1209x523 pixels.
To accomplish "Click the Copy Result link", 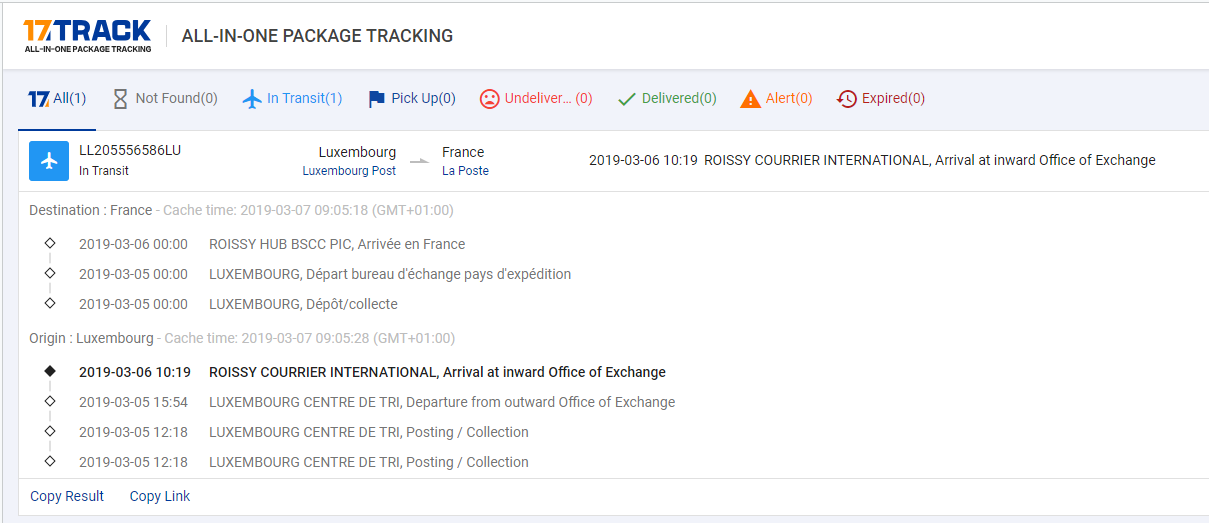I will point(67,496).
